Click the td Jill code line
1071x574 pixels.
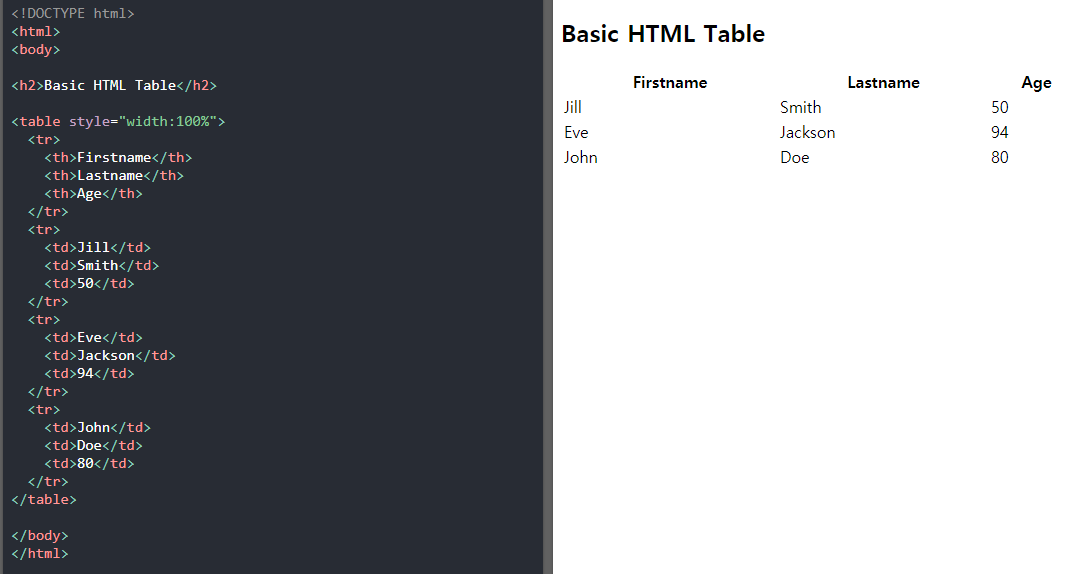click(x=98, y=247)
